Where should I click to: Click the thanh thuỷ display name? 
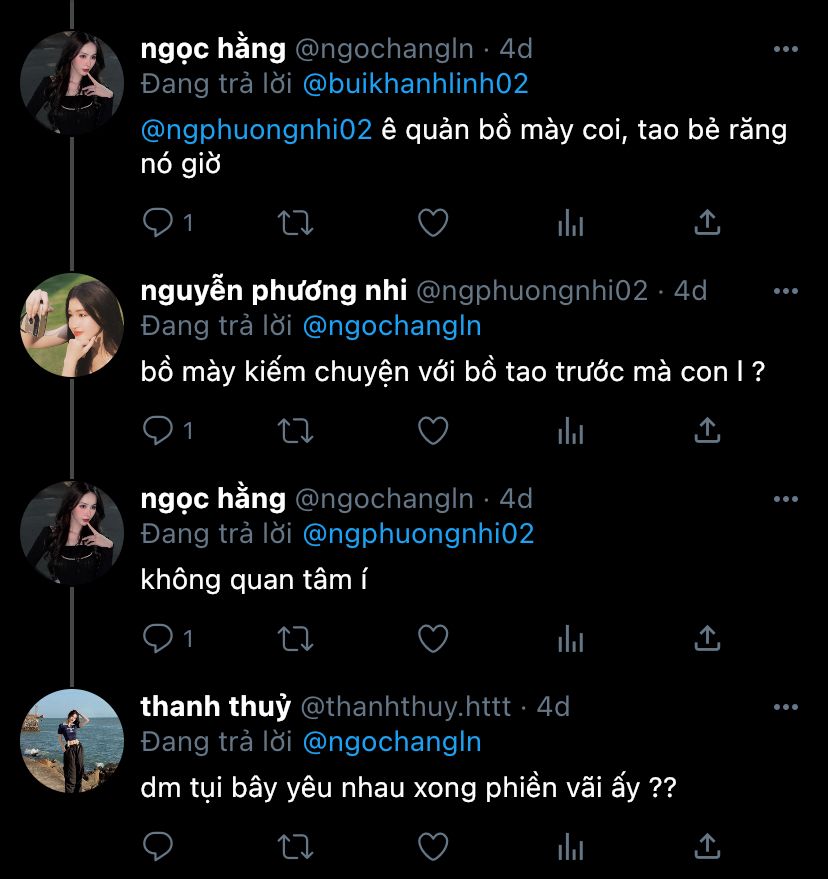click(x=215, y=707)
